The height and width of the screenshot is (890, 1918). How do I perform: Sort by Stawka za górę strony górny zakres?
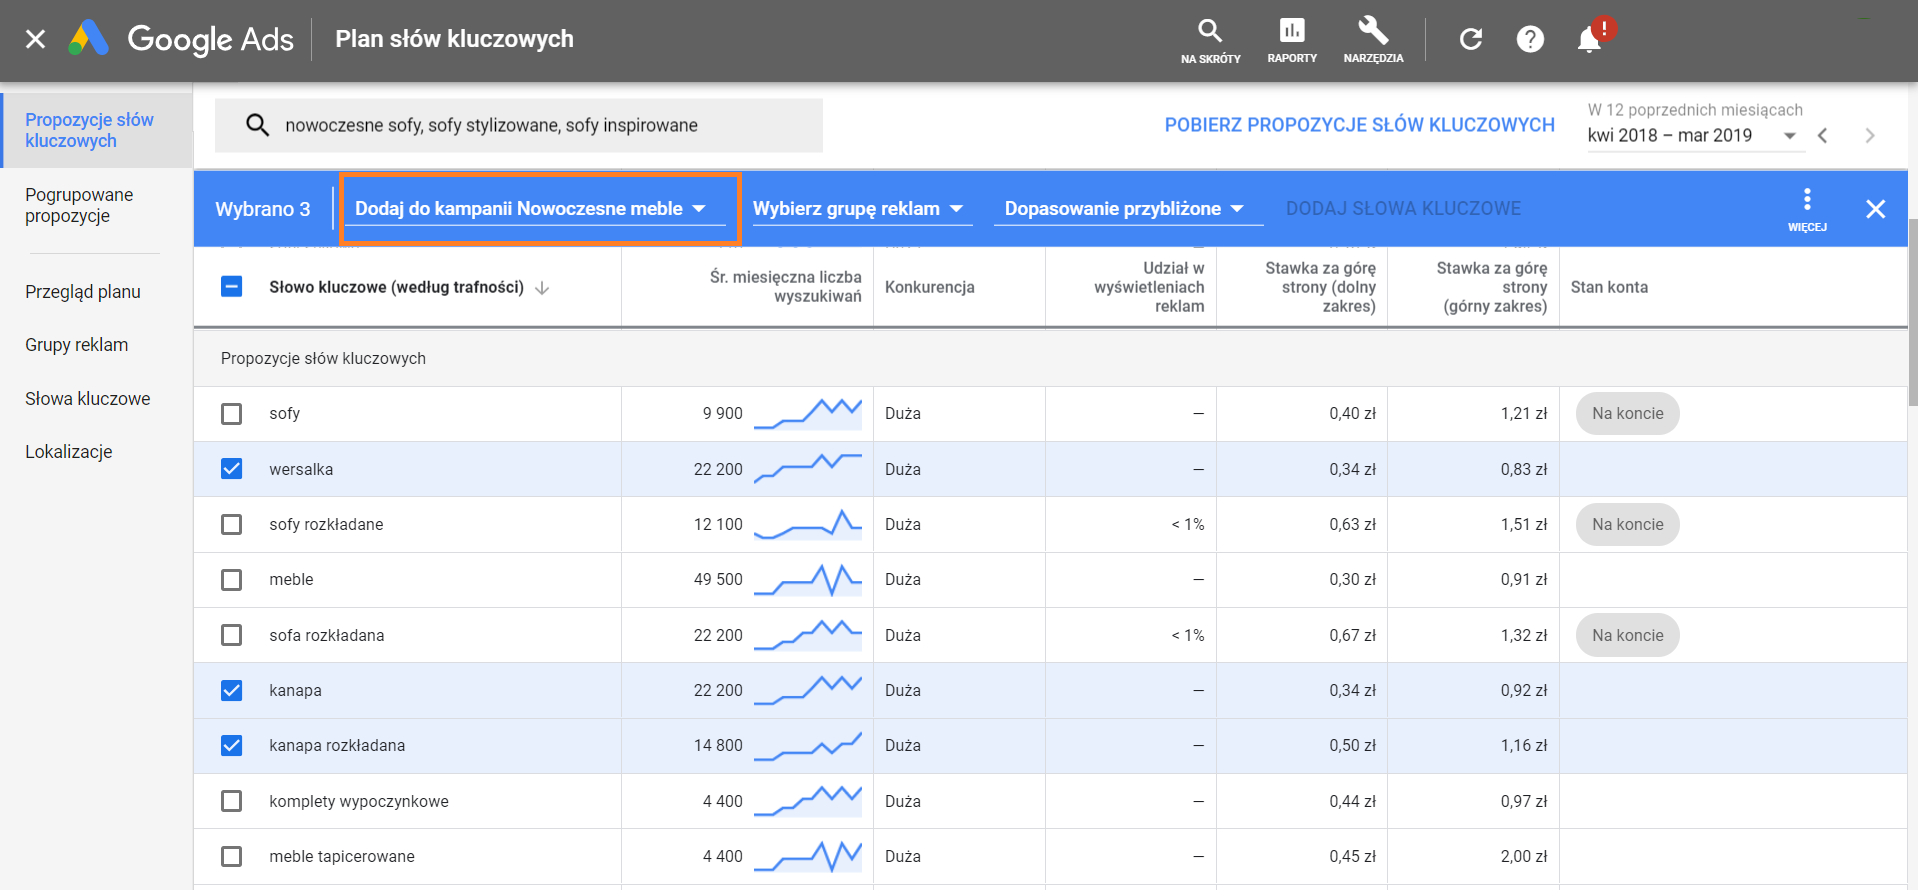coord(1492,287)
